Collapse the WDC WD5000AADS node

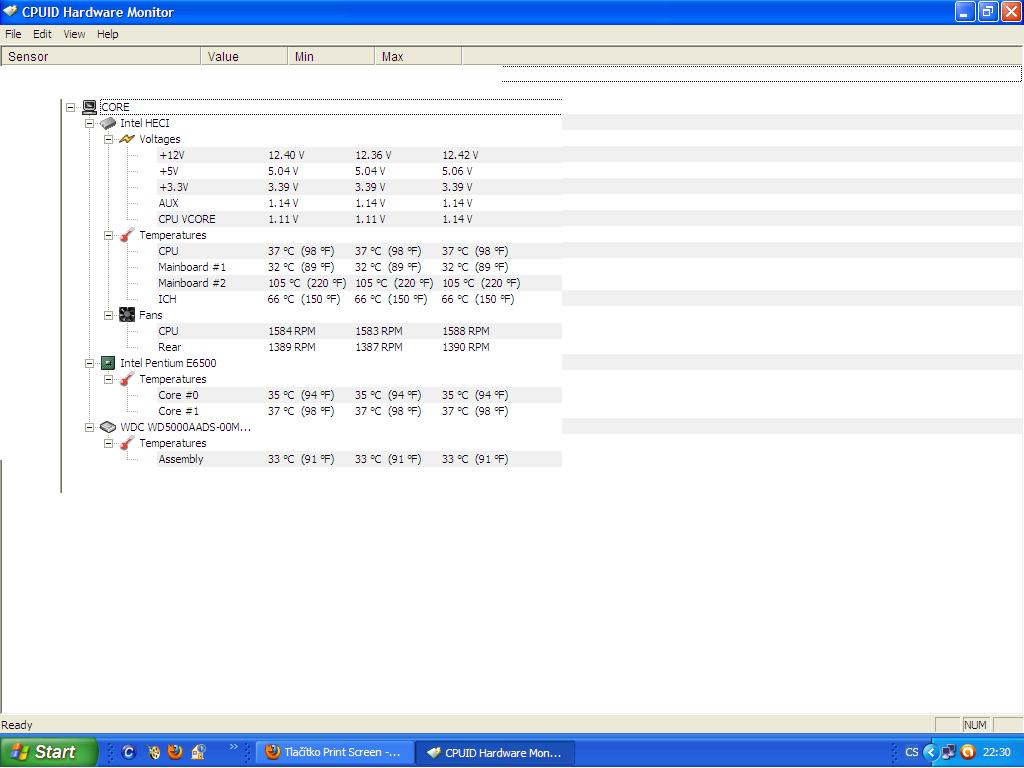pos(89,427)
